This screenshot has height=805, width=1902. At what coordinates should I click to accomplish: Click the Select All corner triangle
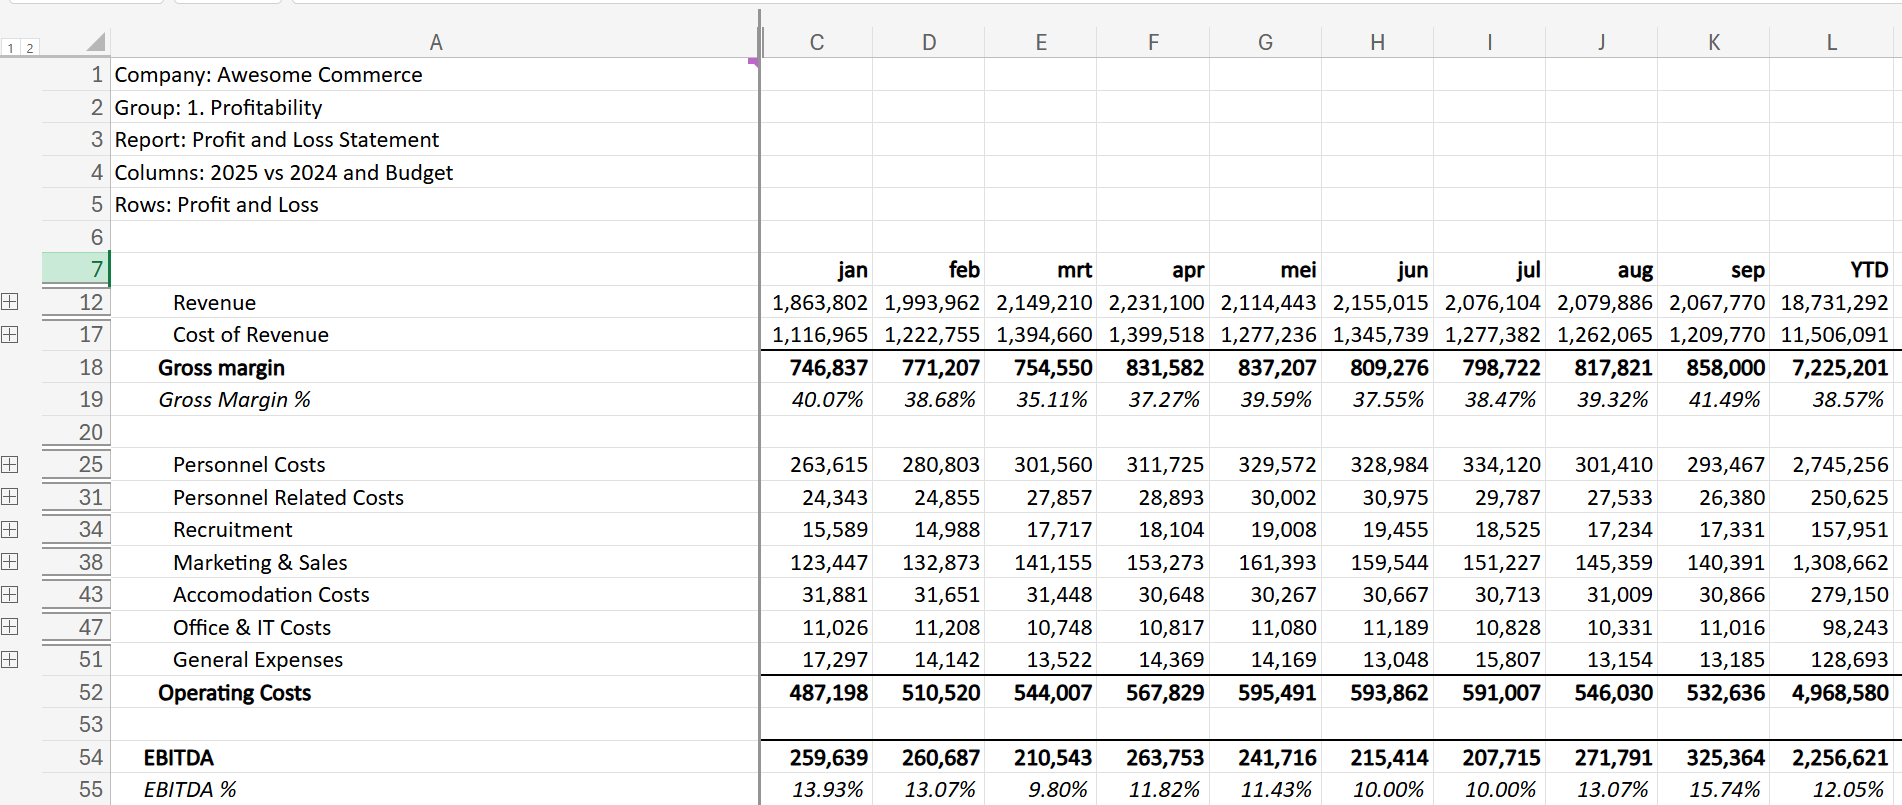click(x=96, y=42)
